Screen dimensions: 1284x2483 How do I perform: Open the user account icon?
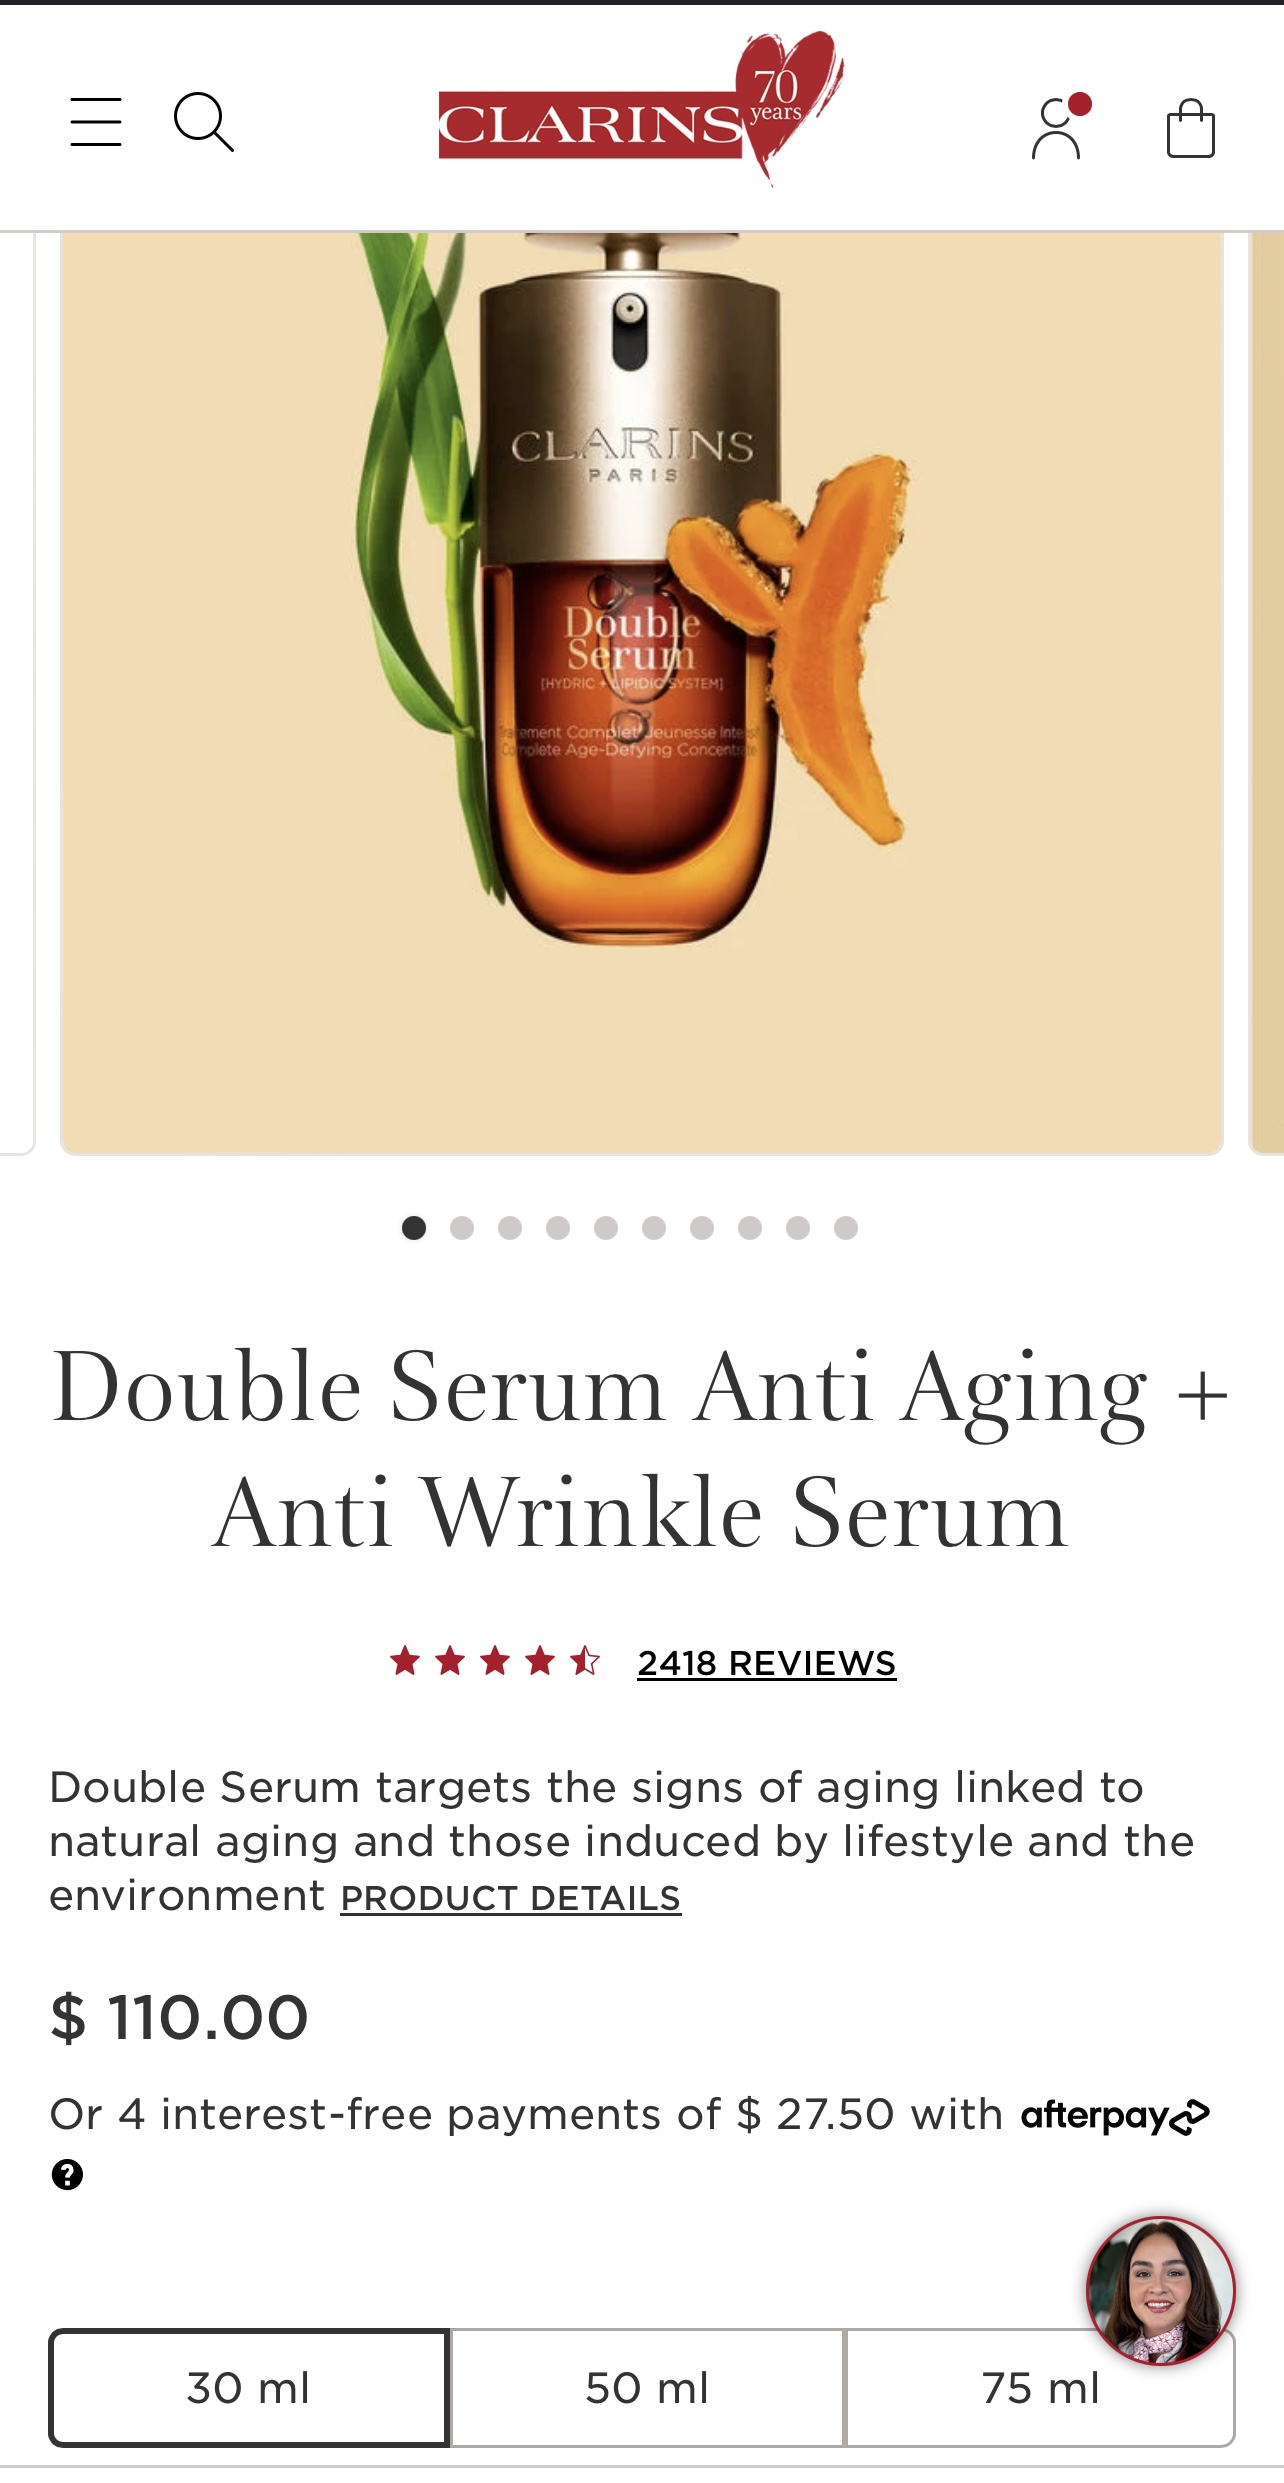click(x=1058, y=127)
